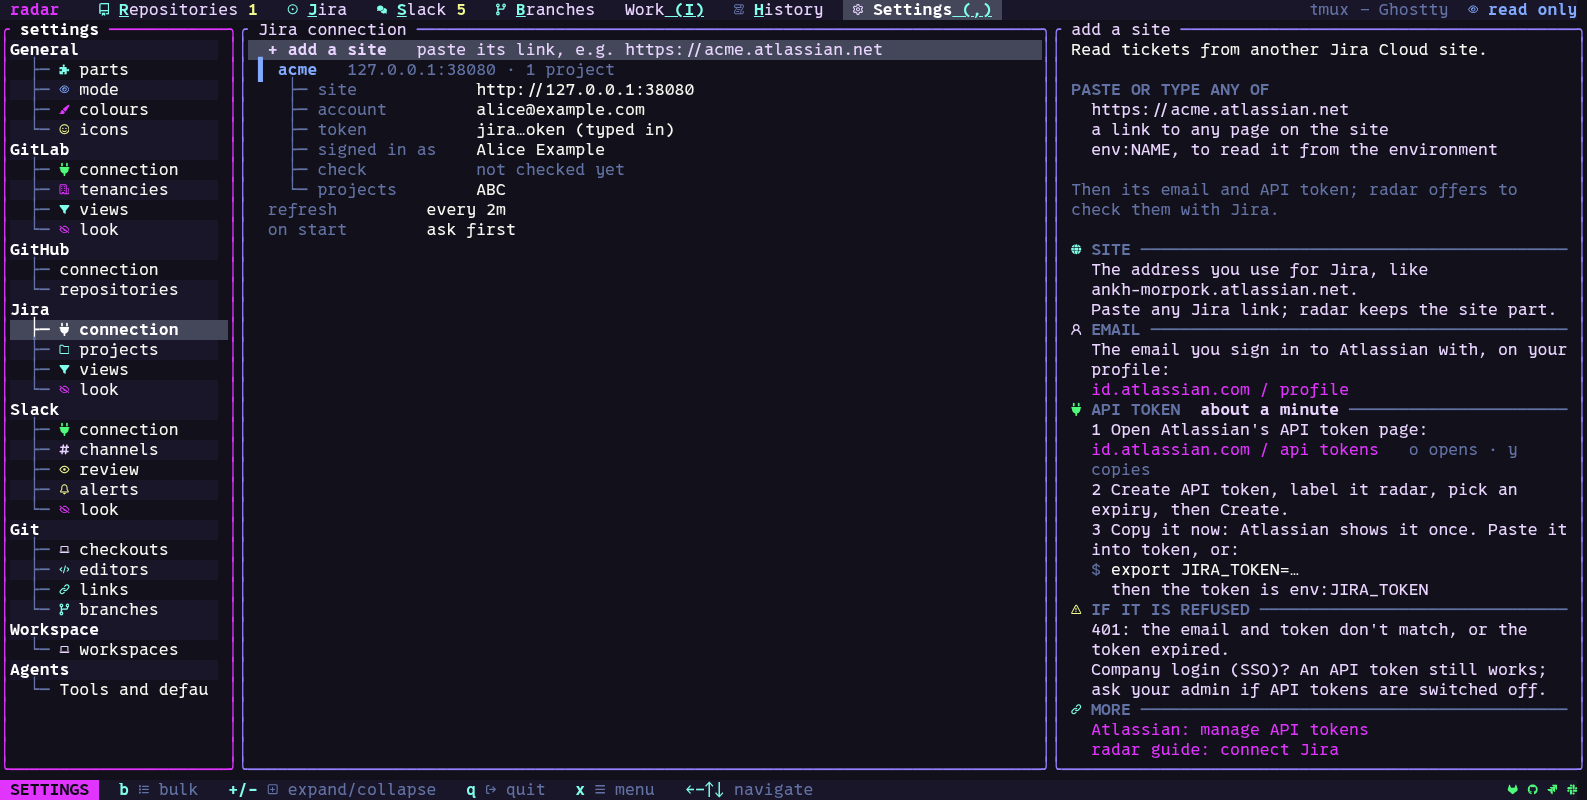Click the GitHub status icon in the status bar
The width and height of the screenshot is (1587, 800).
(x=1533, y=790)
